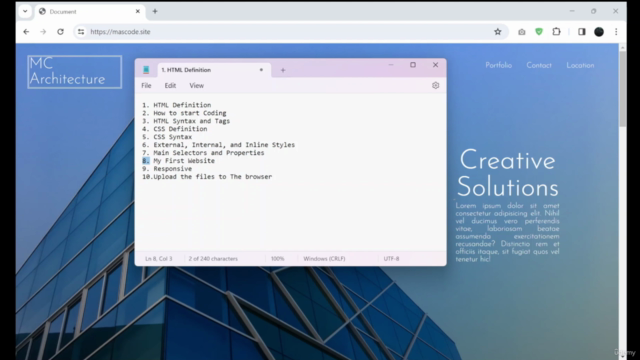Toggle the Chrome side panel icon
Viewport: 640px width, 360px height.
tap(582, 31)
